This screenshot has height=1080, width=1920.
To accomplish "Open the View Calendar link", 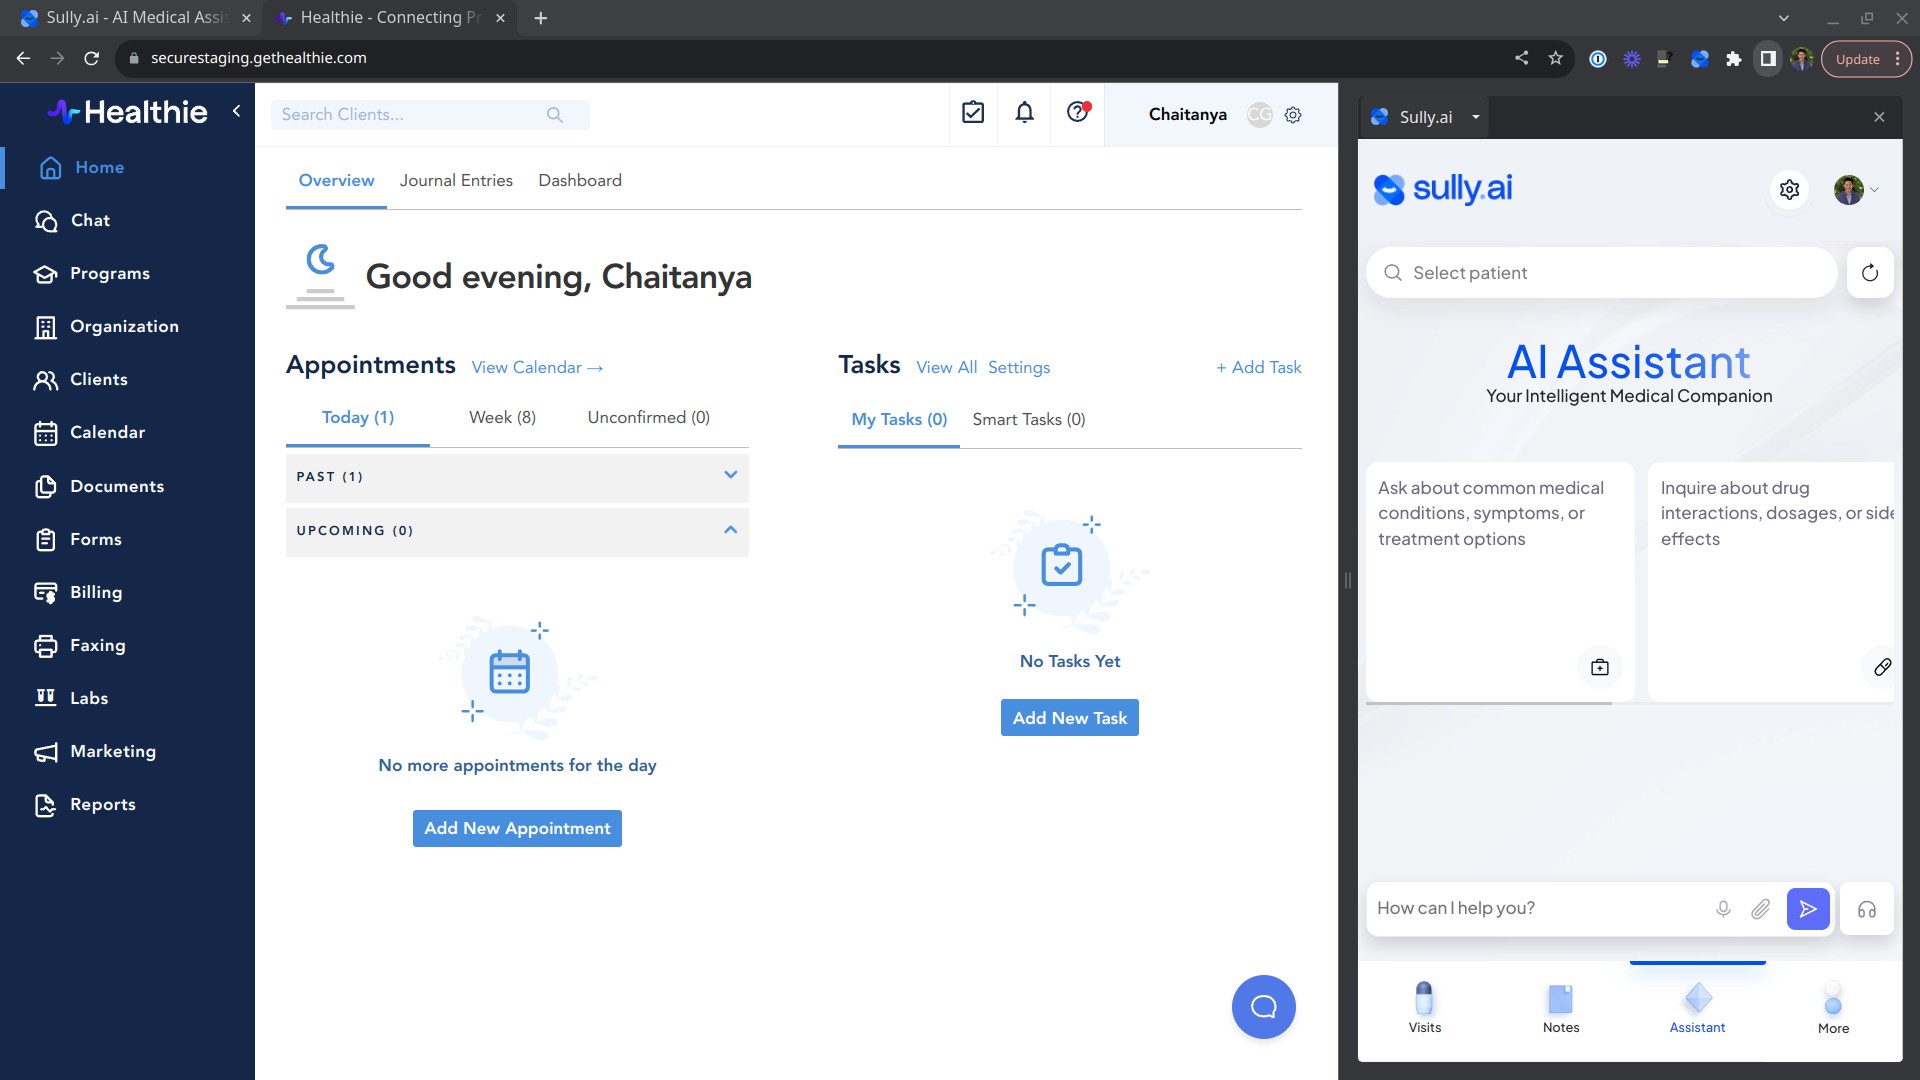I will (x=537, y=367).
